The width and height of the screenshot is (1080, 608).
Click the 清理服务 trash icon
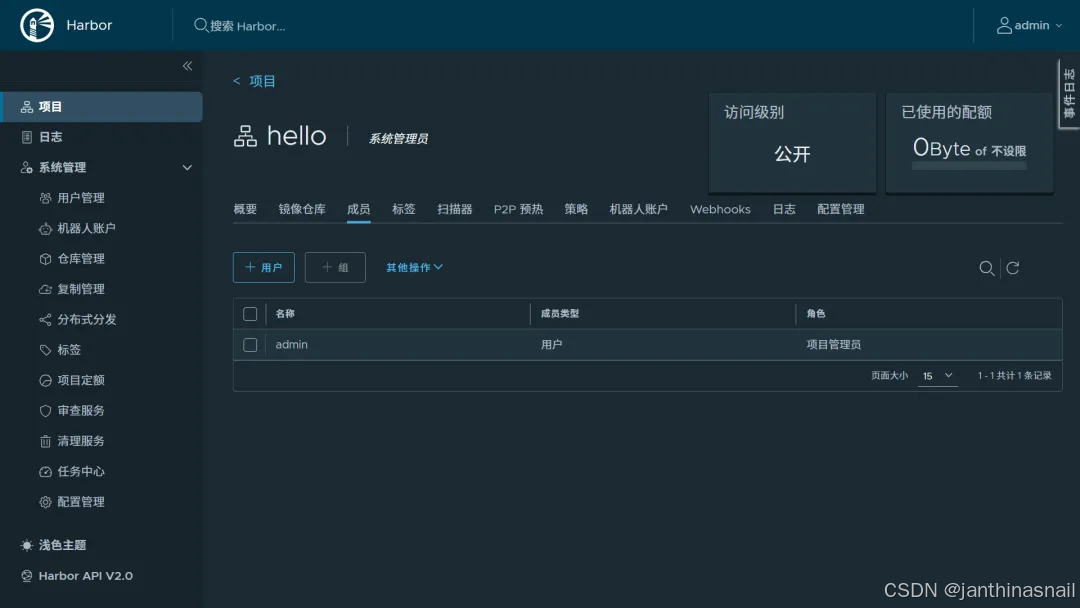click(x=45, y=441)
